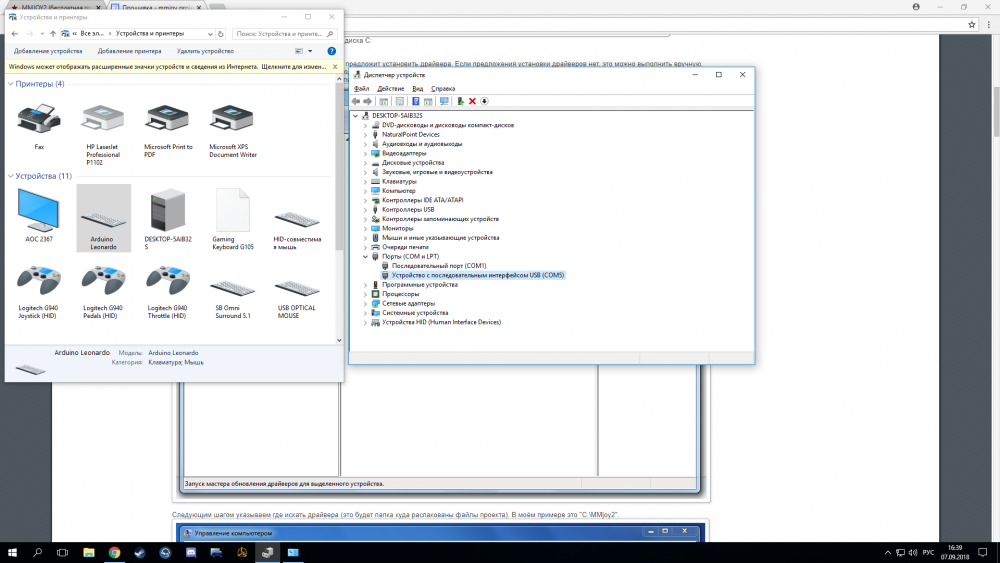Expand NaturalPoint Devices node
The height and width of the screenshot is (563, 1000).
pyautogui.click(x=365, y=135)
